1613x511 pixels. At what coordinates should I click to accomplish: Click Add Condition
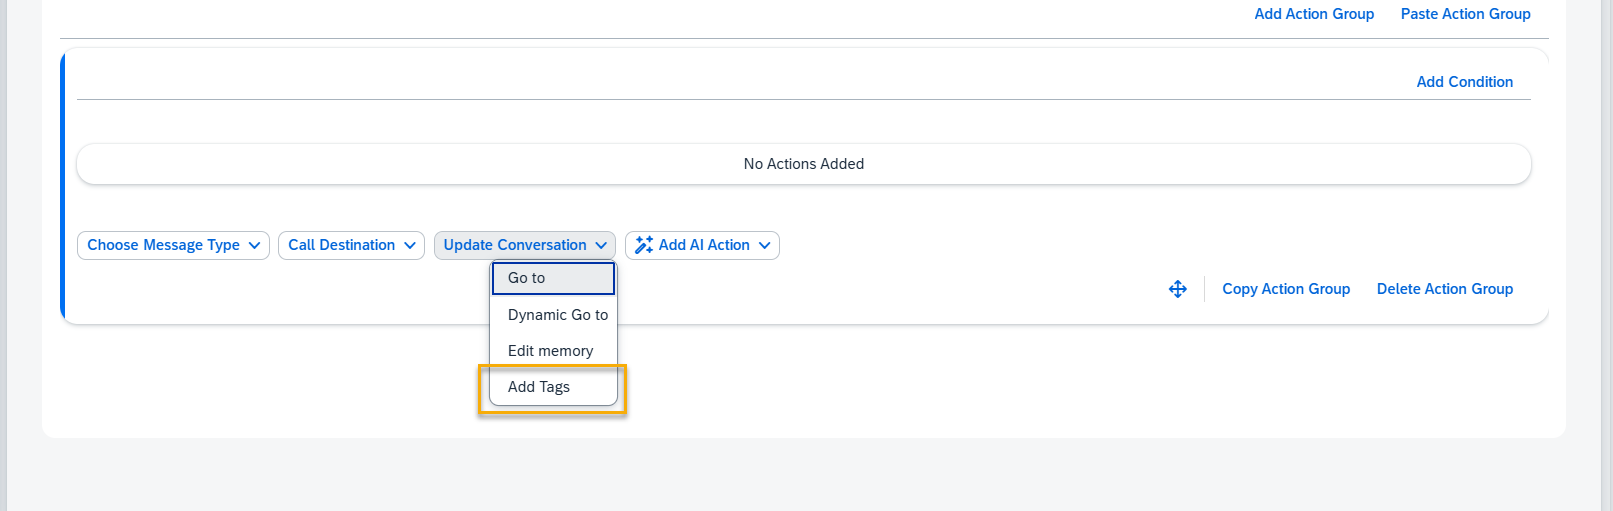click(x=1464, y=82)
